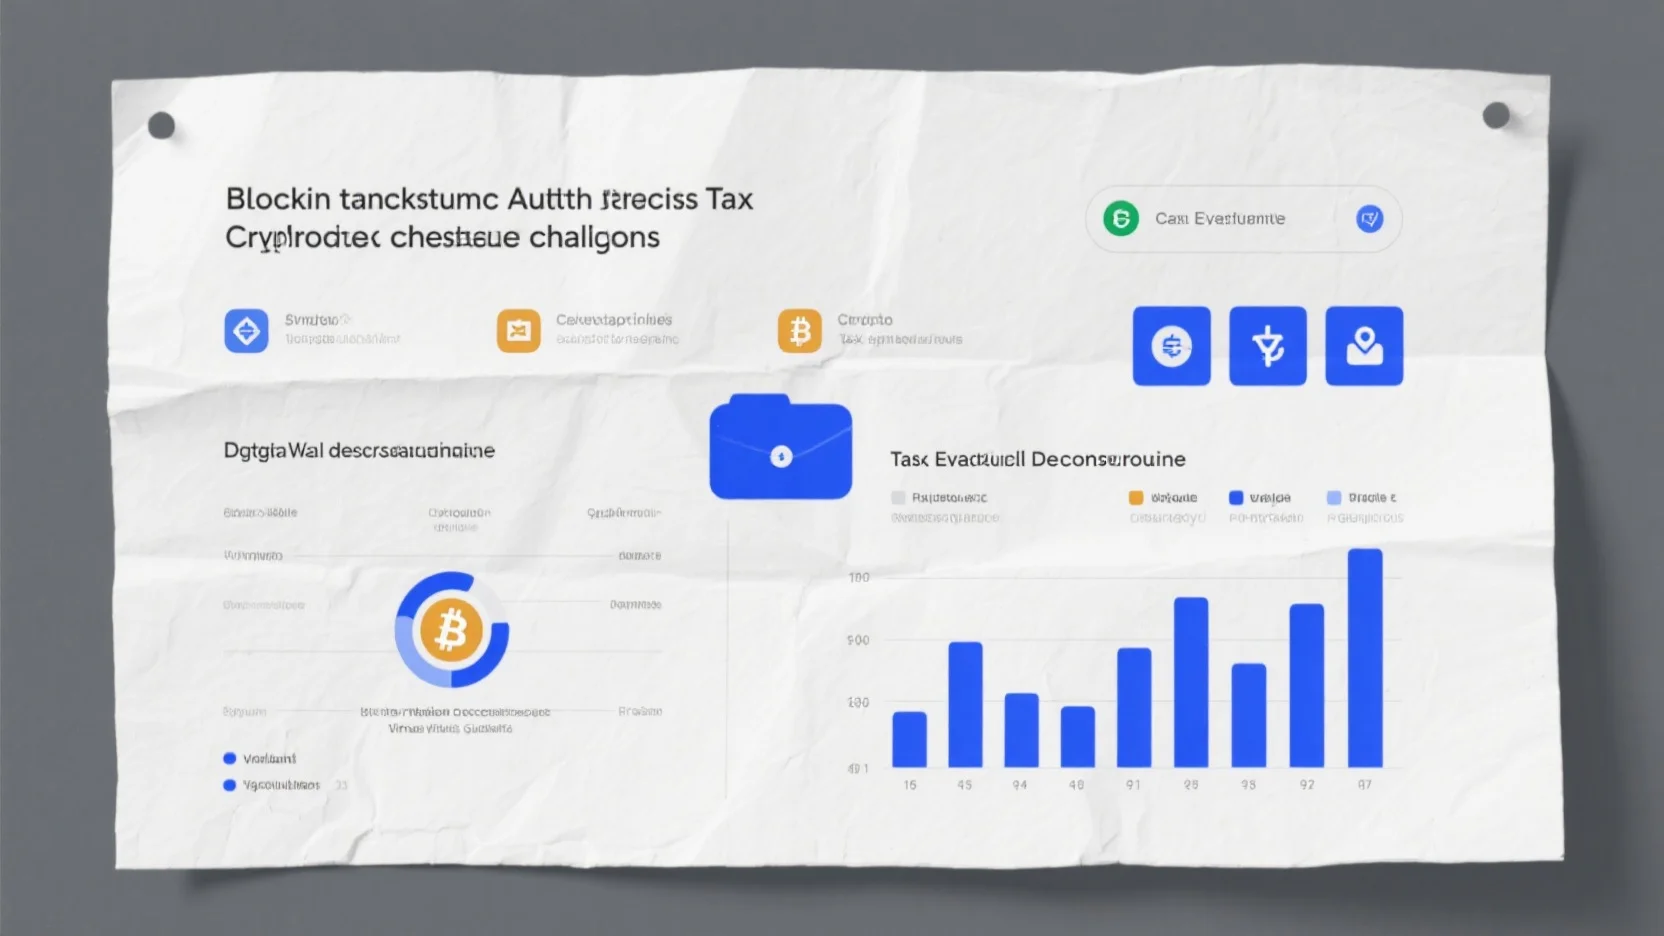Click the orange envelope icon beside 'Cekextaptinlues'
Image resolution: width=1664 pixels, height=936 pixels.
click(x=516, y=328)
